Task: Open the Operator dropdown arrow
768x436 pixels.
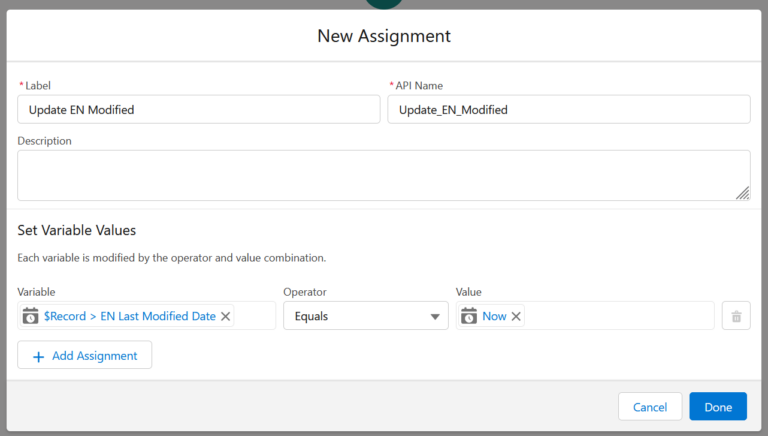Action: [x=435, y=316]
